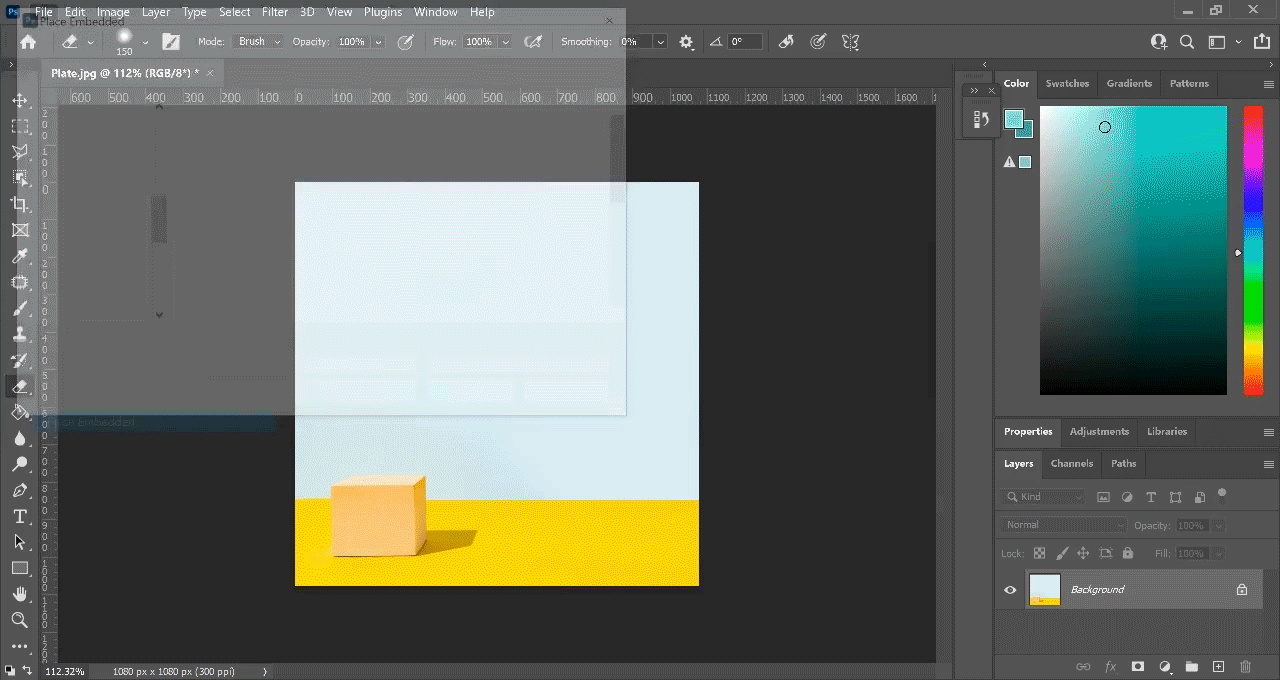Enable airbrush-style build-up
Screen dimensions: 1280x680
point(533,42)
